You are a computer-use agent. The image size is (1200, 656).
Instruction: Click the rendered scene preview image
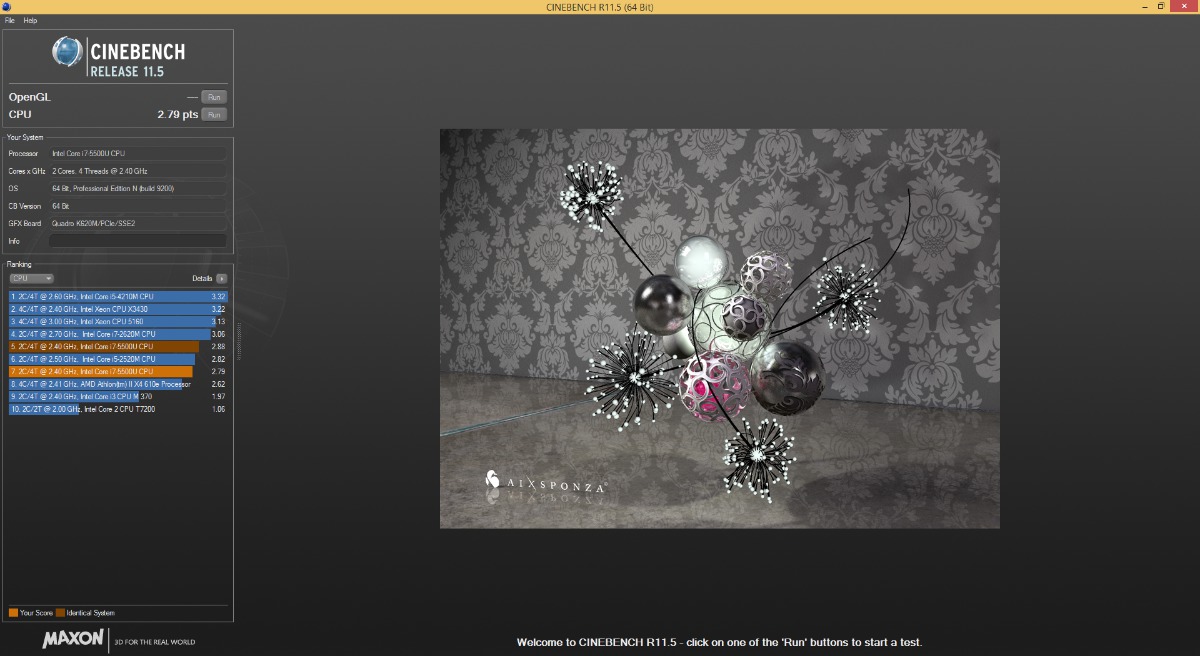point(720,328)
